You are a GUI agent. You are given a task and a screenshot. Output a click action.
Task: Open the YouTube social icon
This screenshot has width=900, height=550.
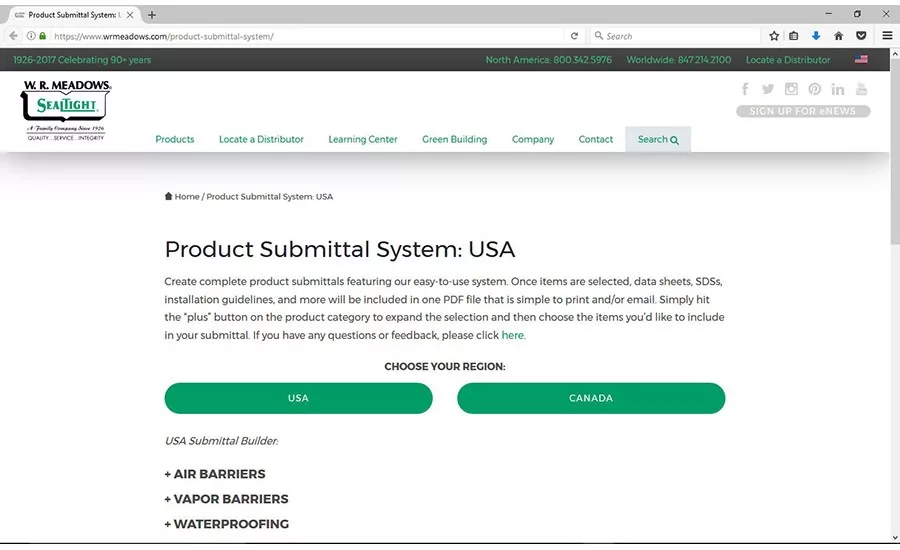point(862,89)
